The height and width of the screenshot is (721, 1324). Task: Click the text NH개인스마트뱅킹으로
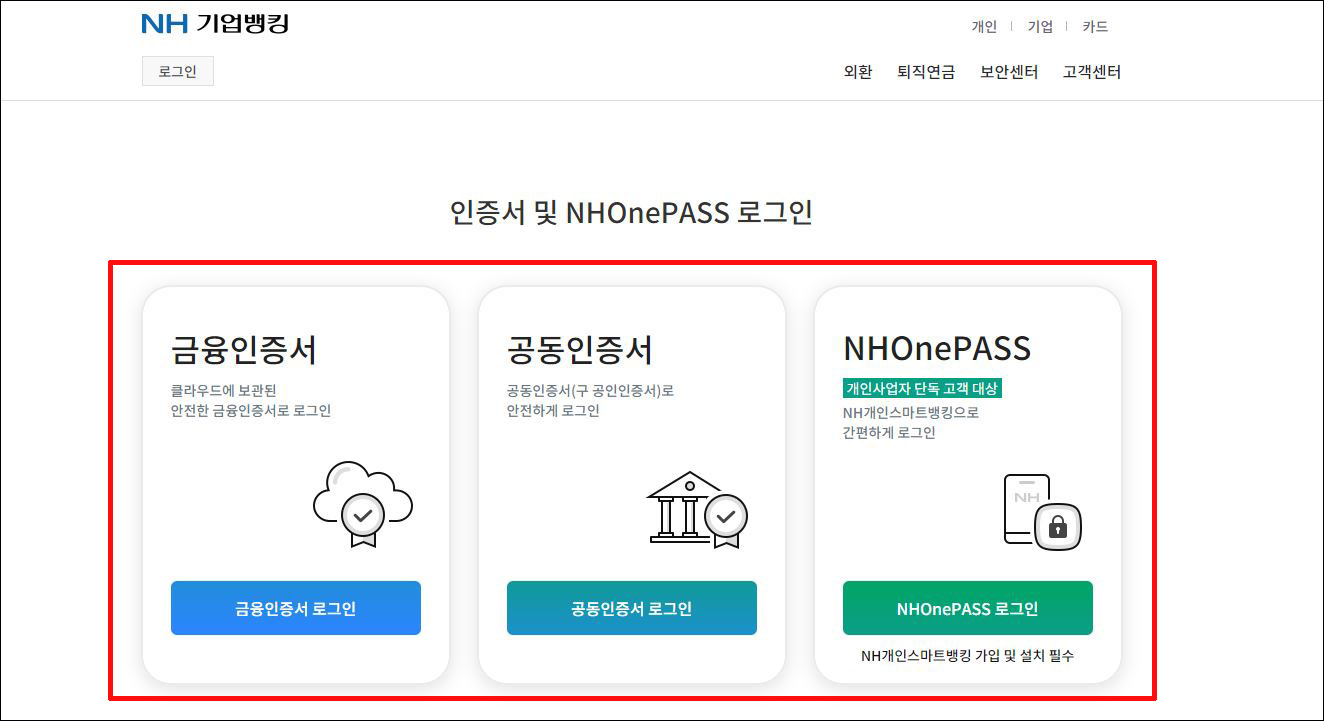point(911,412)
